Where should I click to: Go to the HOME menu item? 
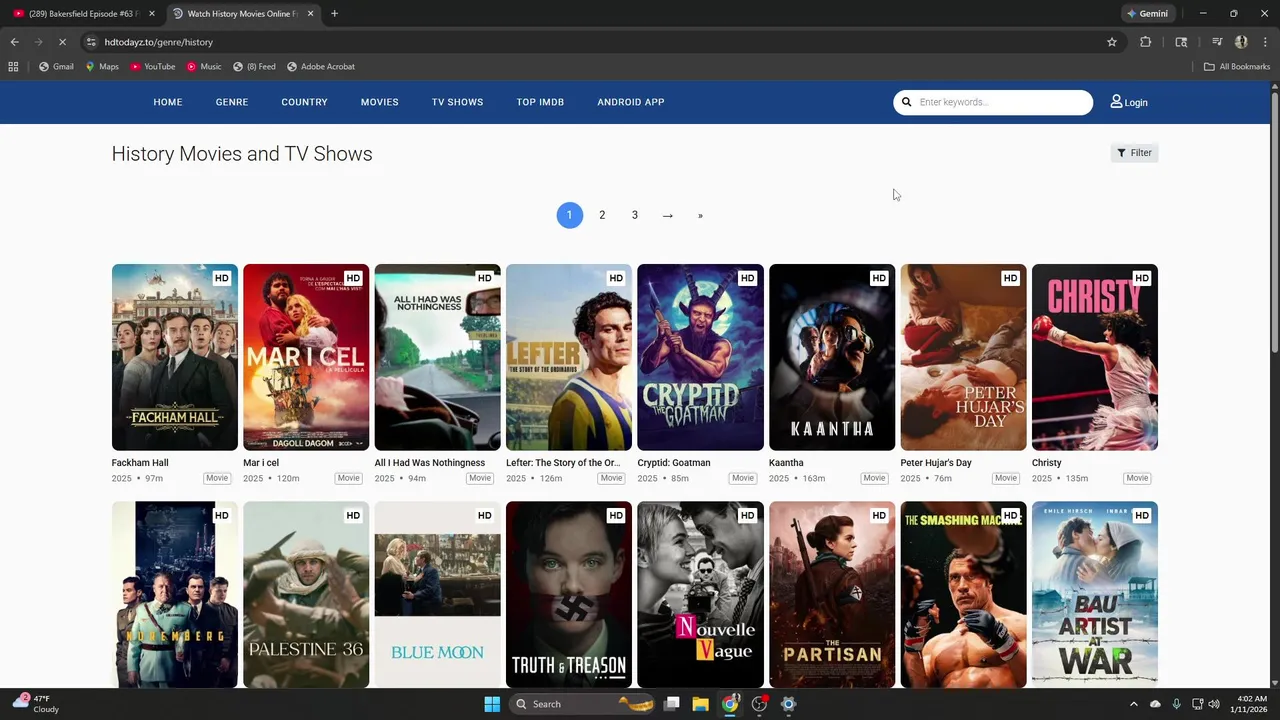(168, 102)
